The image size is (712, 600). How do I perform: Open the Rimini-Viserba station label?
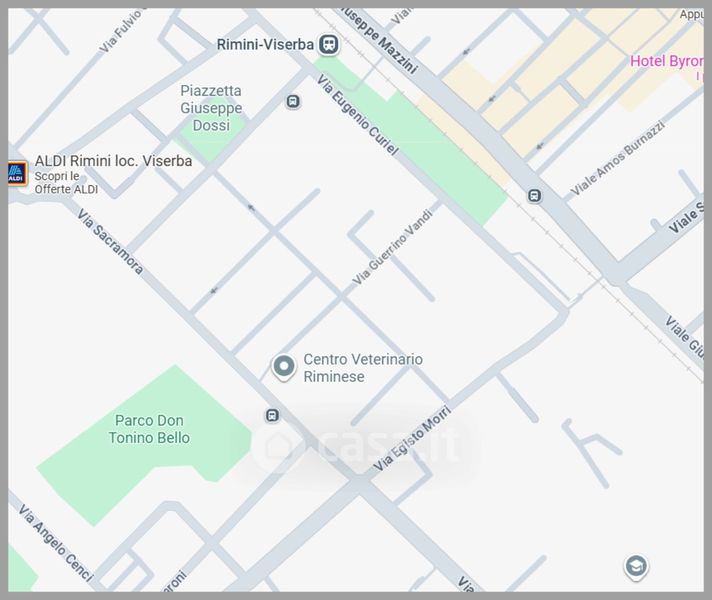[264, 44]
